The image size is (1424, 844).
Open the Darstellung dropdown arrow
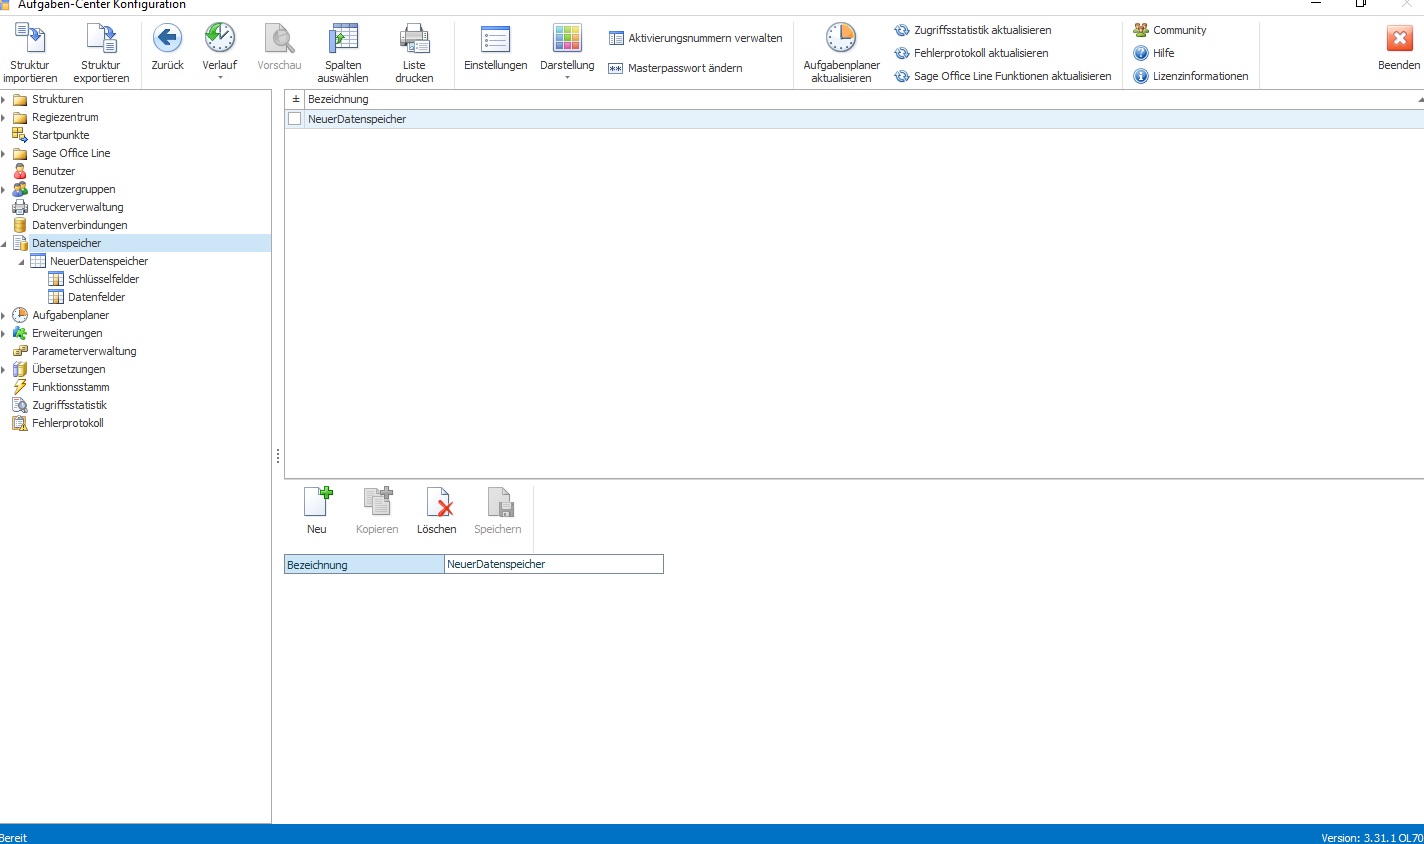tap(567, 78)
